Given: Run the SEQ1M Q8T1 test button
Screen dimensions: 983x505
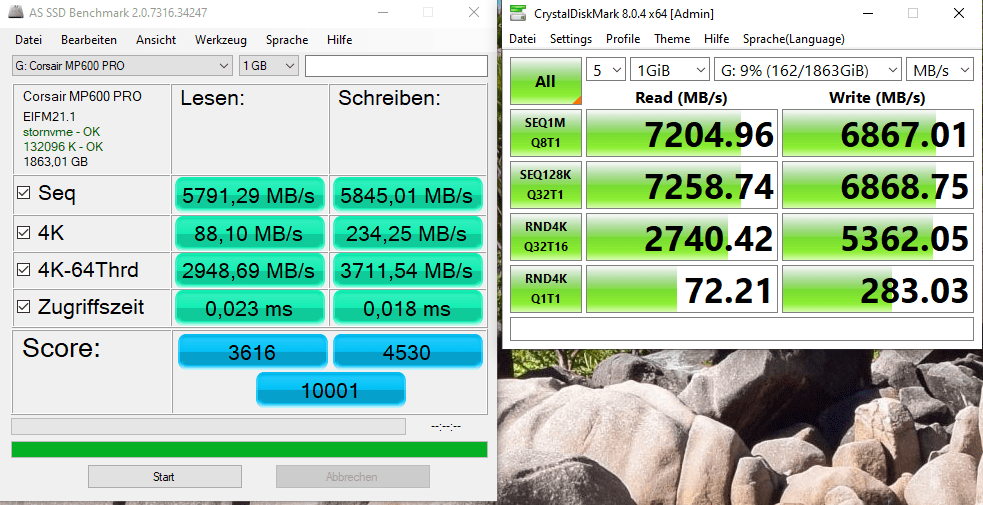Looking at the screenshot, I should pyautogui.click(x=545, y=133).
